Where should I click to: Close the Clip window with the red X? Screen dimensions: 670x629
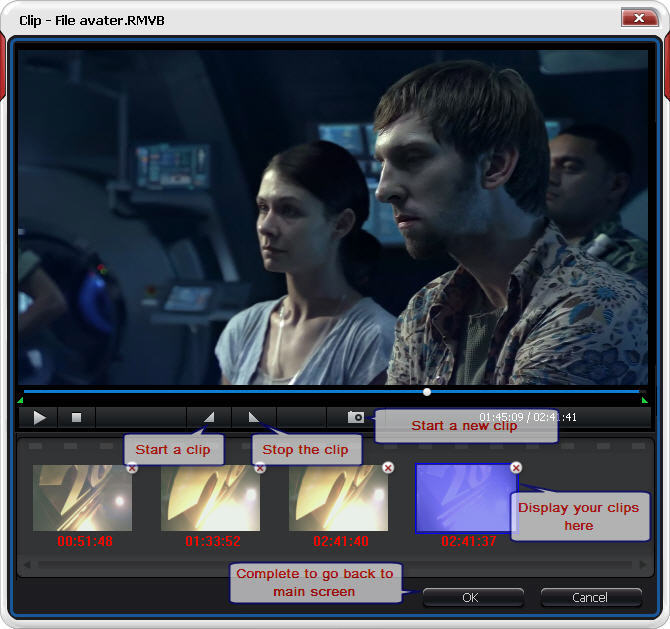639,18
